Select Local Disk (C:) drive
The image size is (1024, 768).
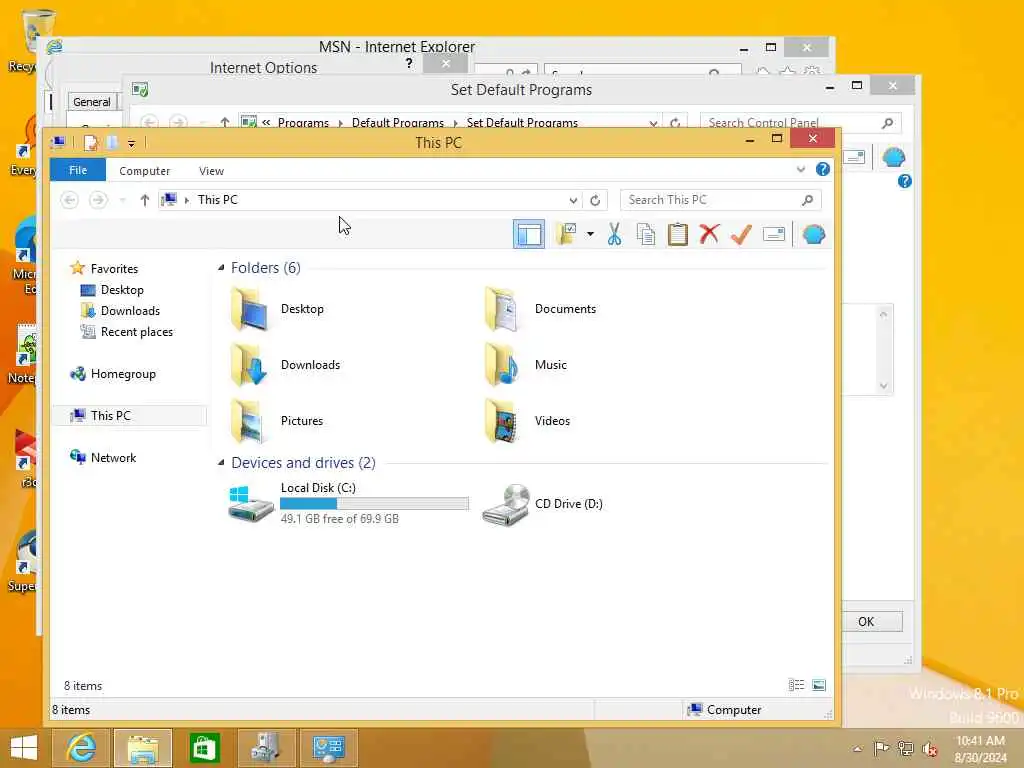click(x=348, y=503)
